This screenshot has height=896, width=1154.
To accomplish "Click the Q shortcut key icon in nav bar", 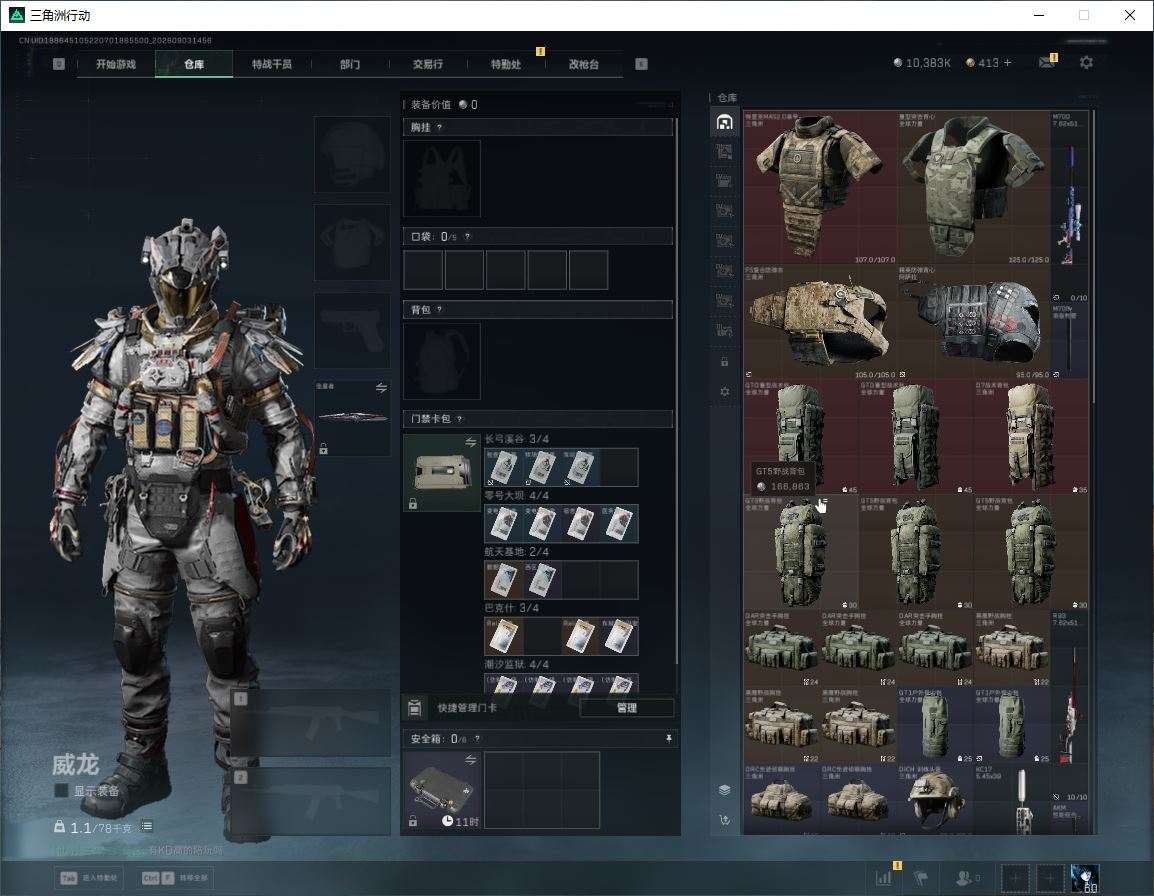I will [59, 64].
